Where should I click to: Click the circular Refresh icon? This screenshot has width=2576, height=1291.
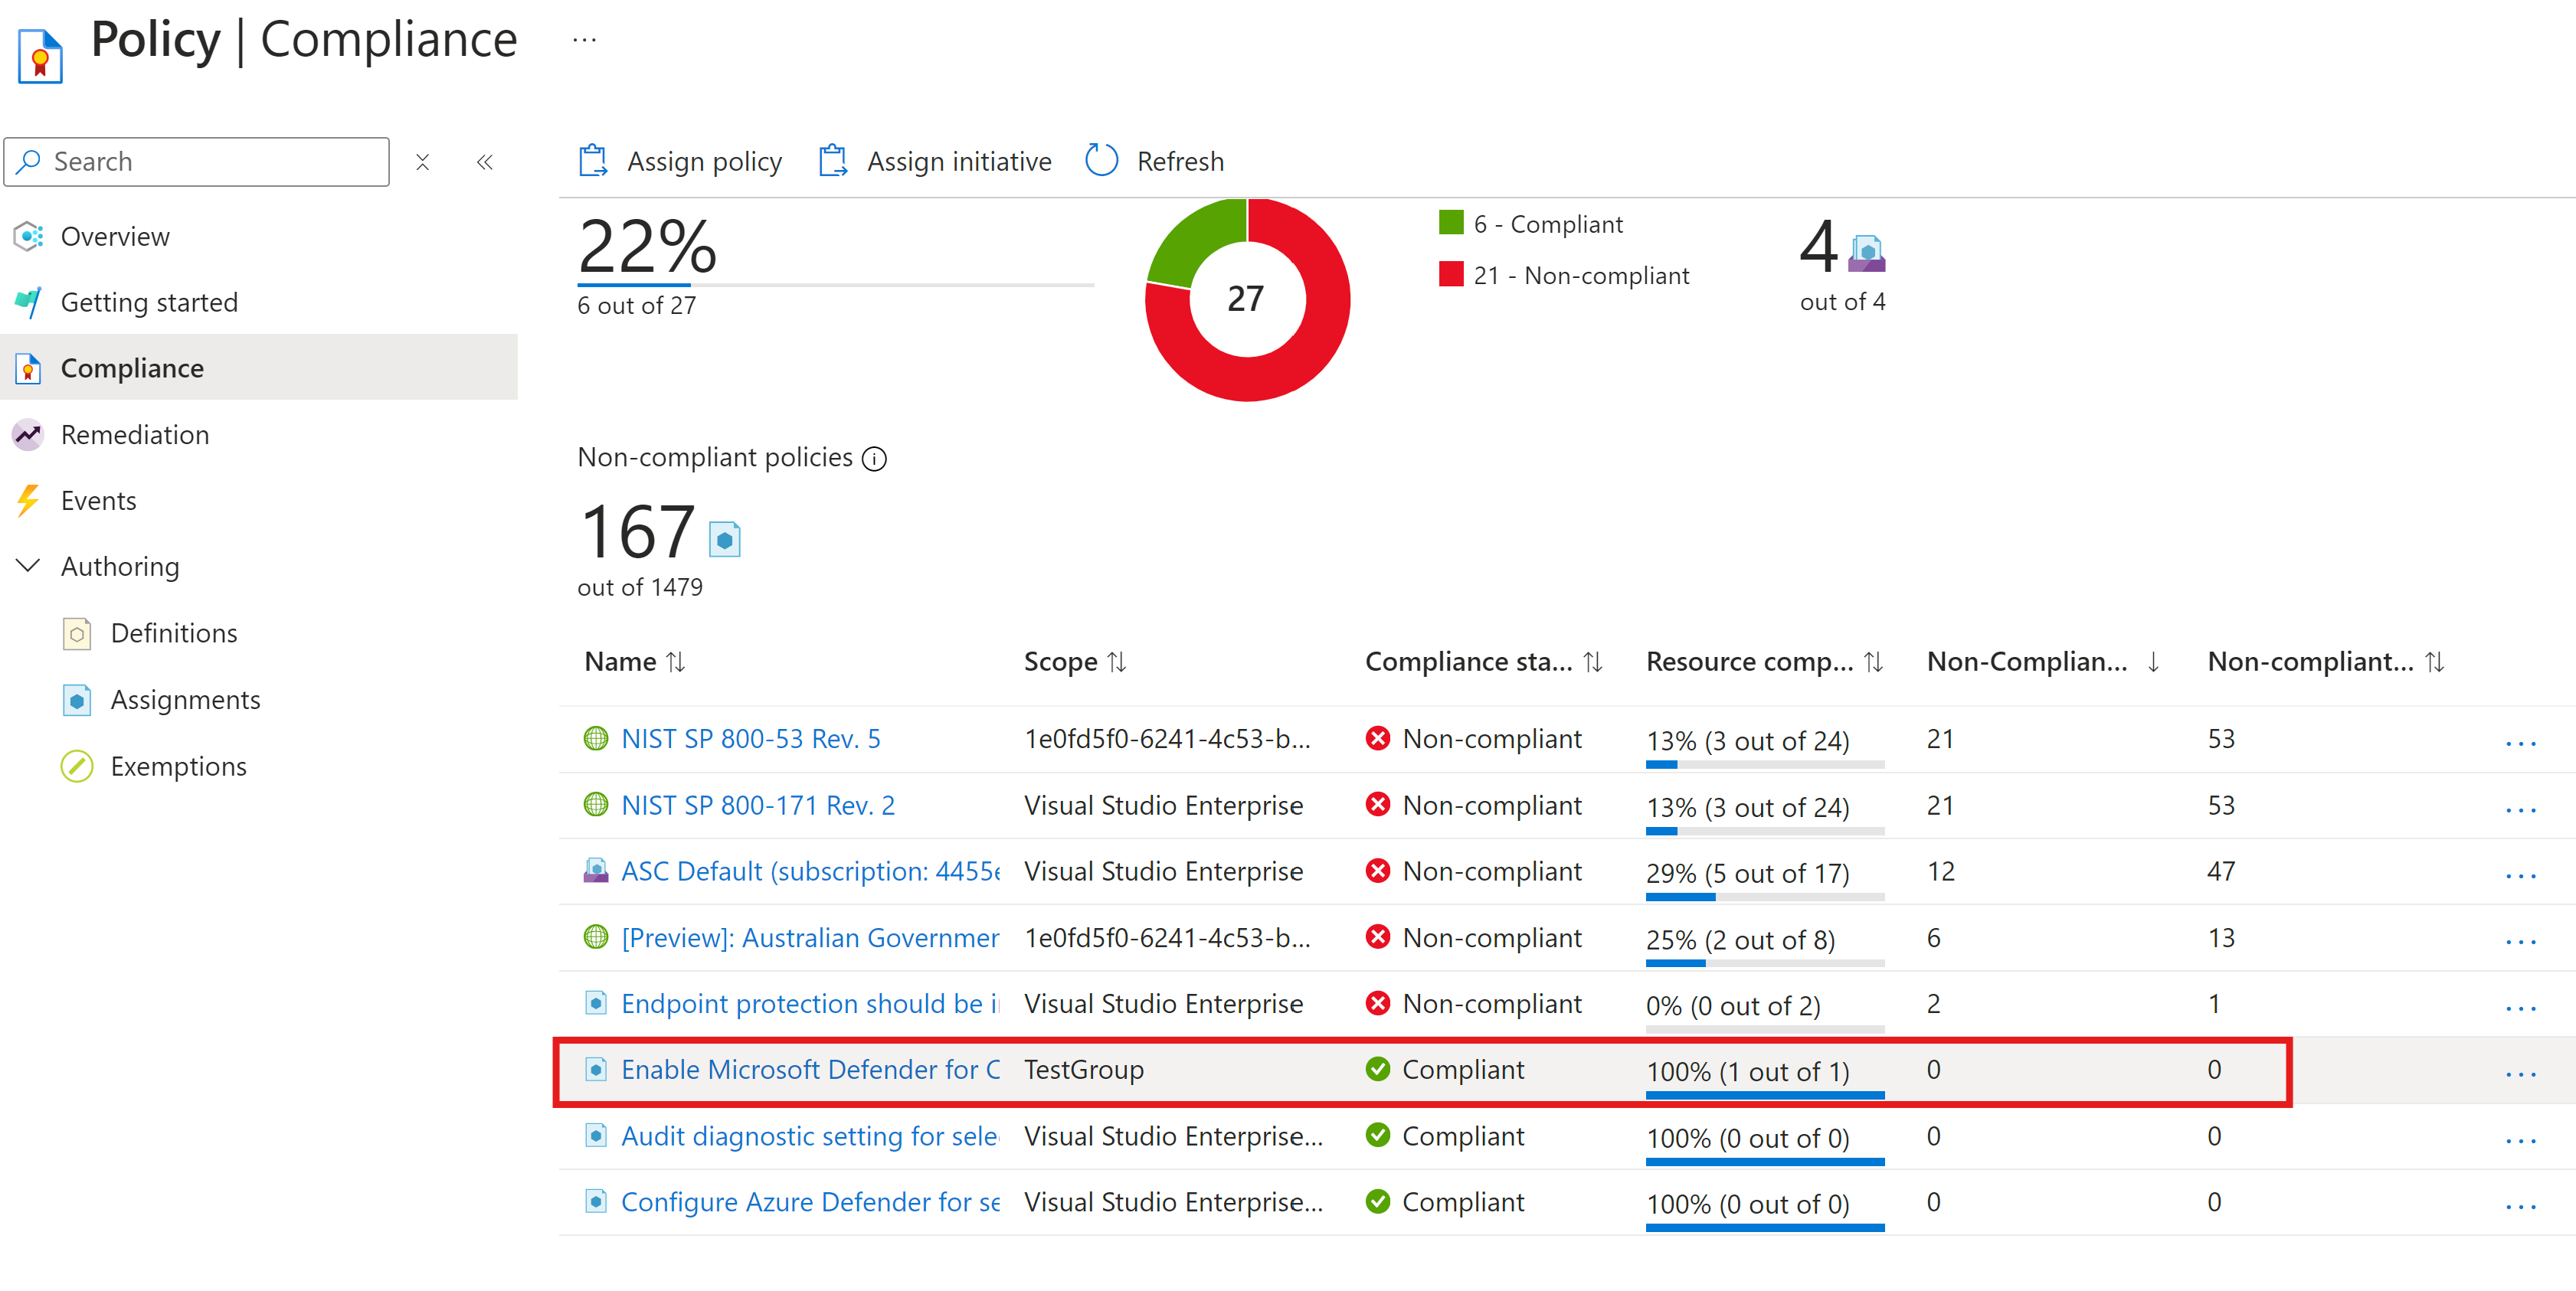(x=1101, y=161)
